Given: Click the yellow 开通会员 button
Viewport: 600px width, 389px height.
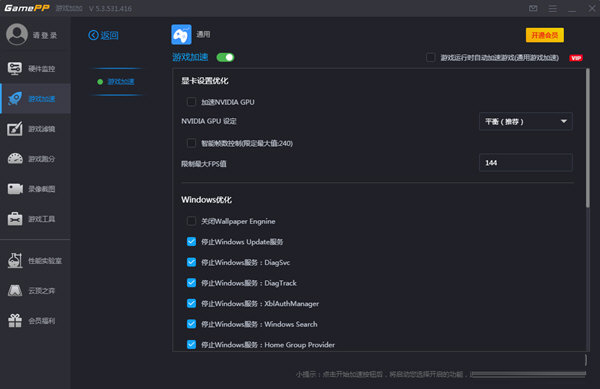Looking at the screenshot, I should 545,35.
